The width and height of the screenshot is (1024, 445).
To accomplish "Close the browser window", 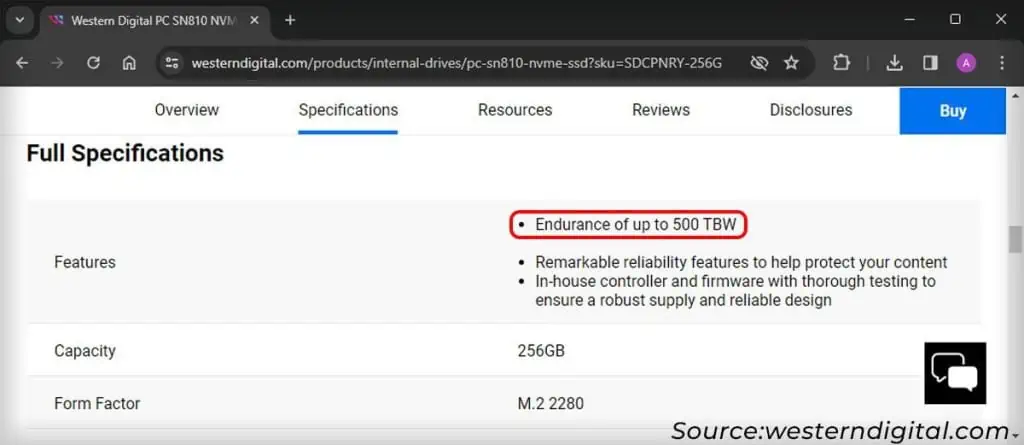I will (1000, 20).
